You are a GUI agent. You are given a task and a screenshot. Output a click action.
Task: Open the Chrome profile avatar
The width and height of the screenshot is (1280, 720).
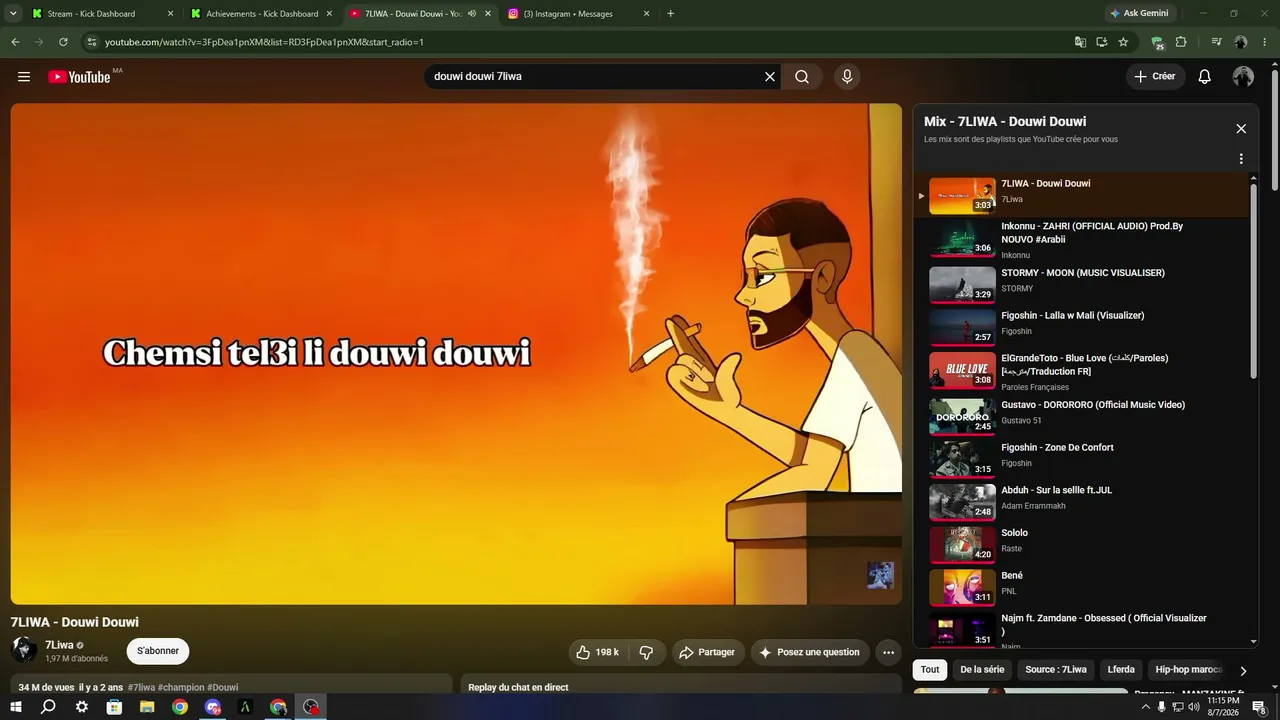(x=1241, y=42)
